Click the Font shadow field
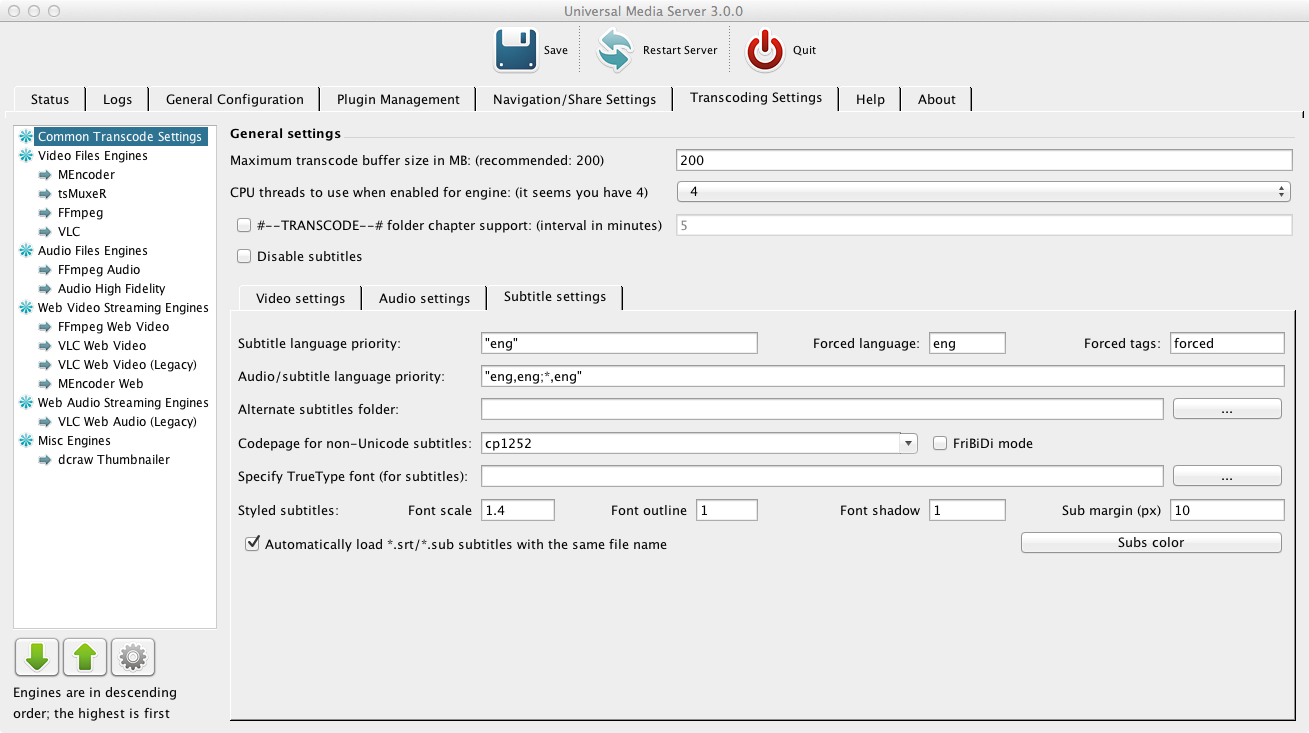1309x733 pixels. tap(967, 510)
